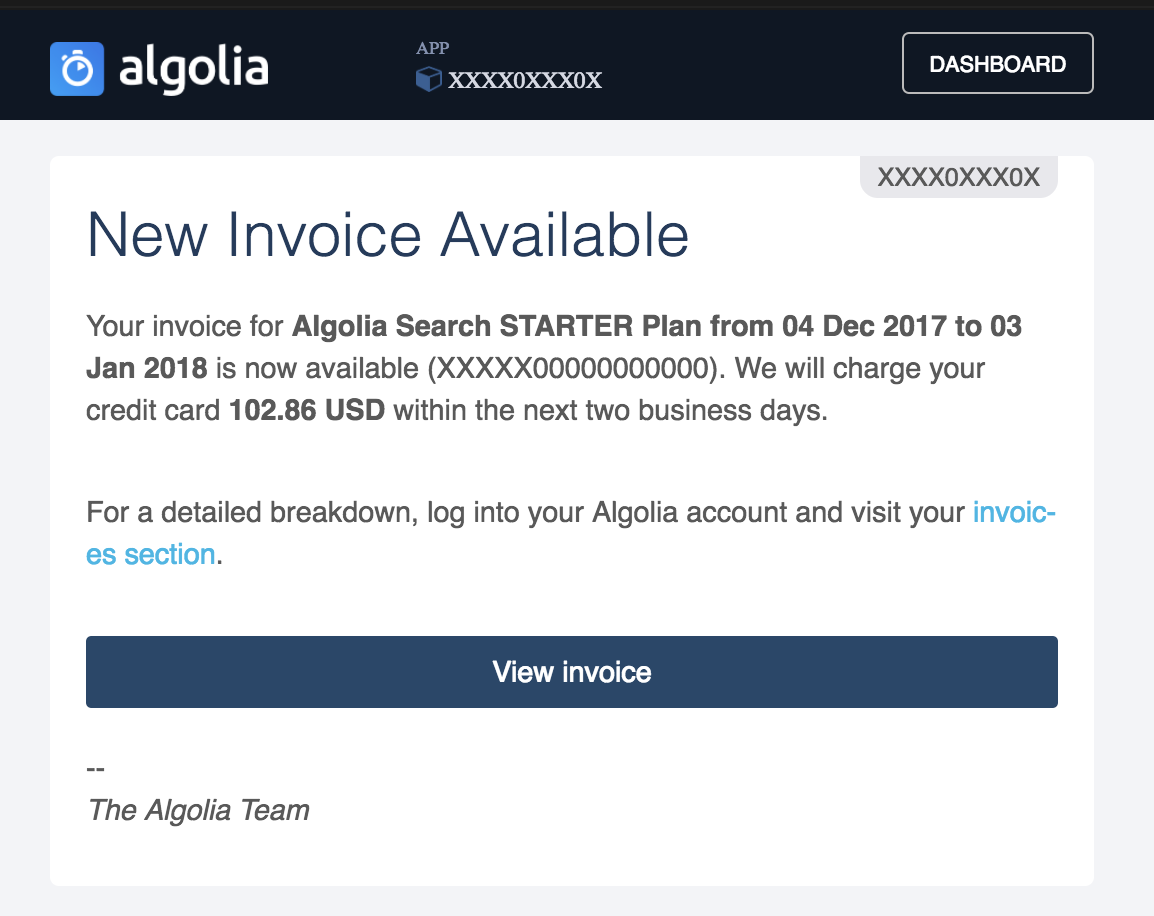The width and height of the screenshot is (1154, 916).
Task: Click the View invoice button
Action: (x=572, y=672)
